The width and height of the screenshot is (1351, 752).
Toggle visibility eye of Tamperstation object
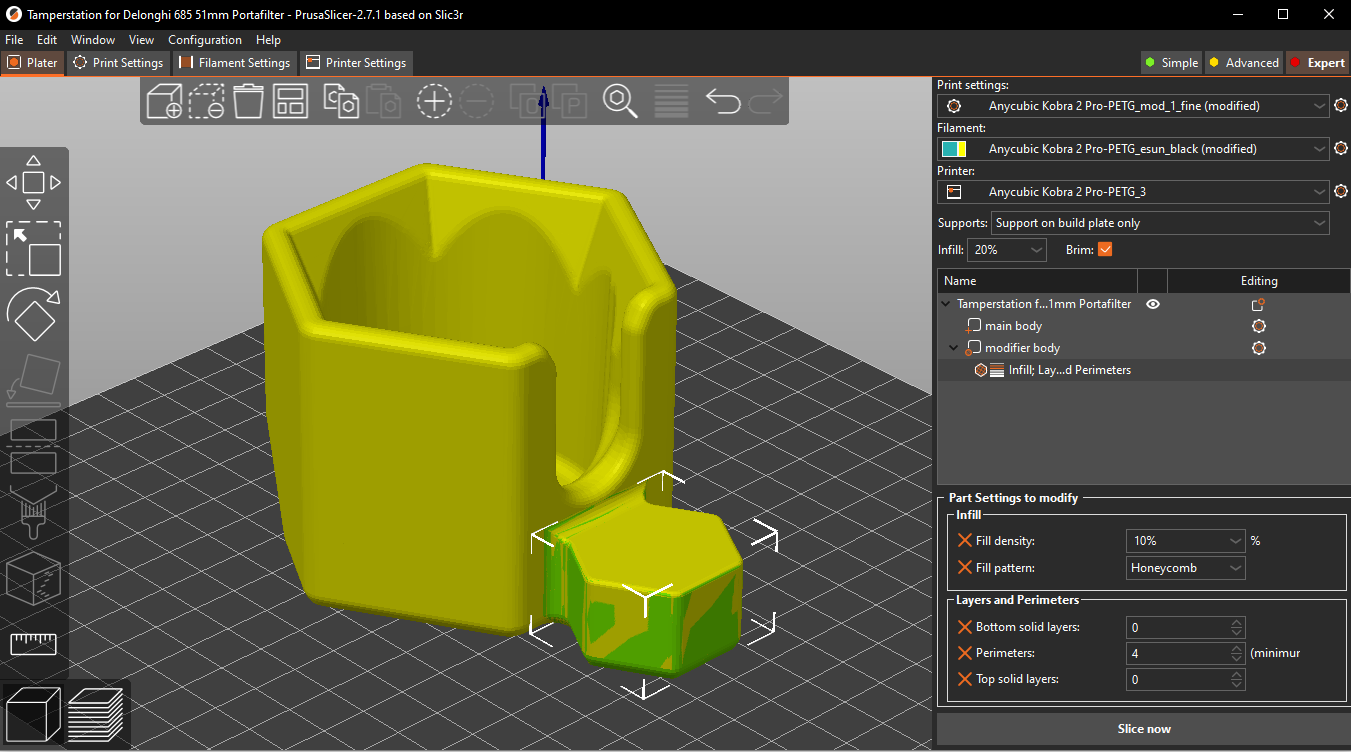(x=1153, y=304)
